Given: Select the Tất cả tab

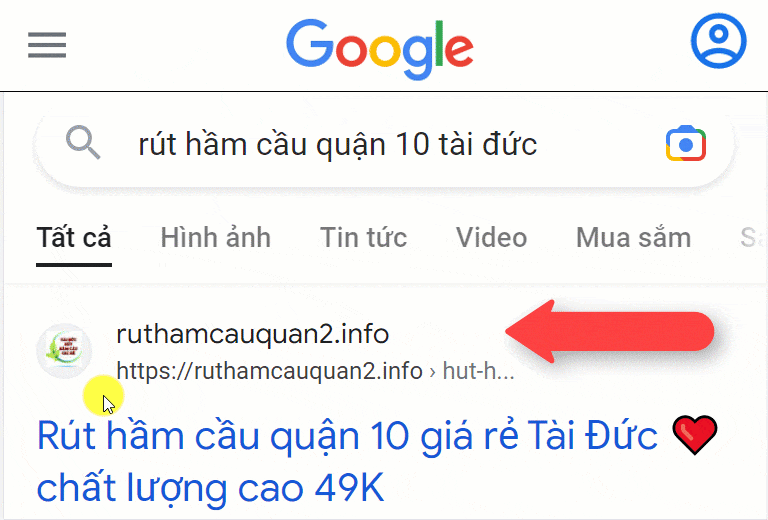Looking at the screenshot, I should (74, 238).
